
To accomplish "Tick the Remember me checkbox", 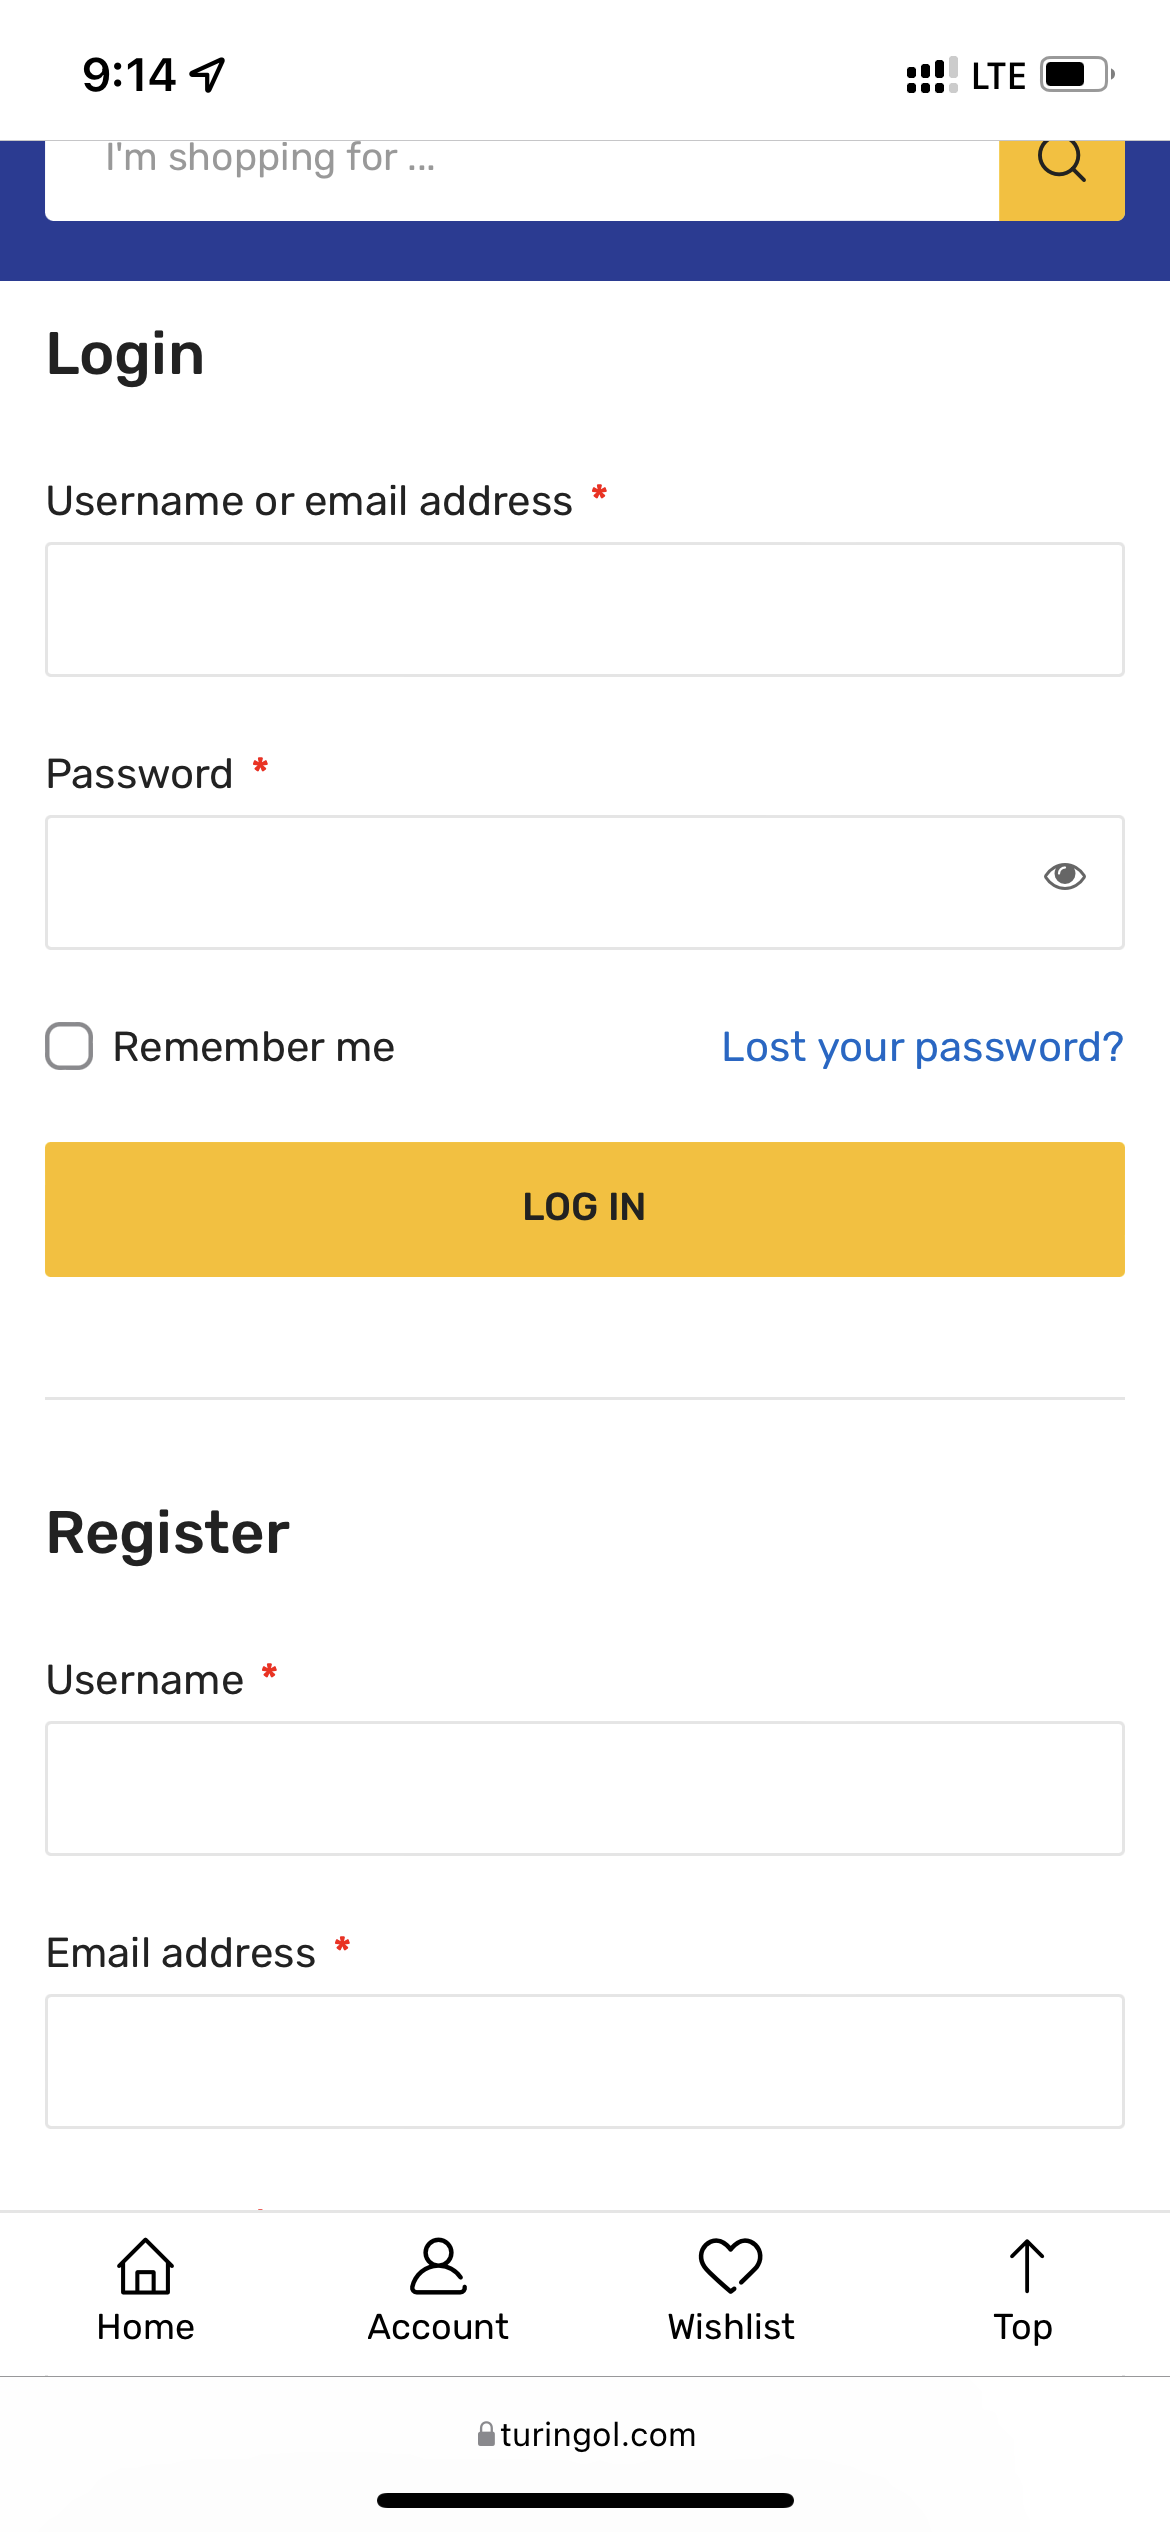I will pyautogui.click(x=69, y=1046).
